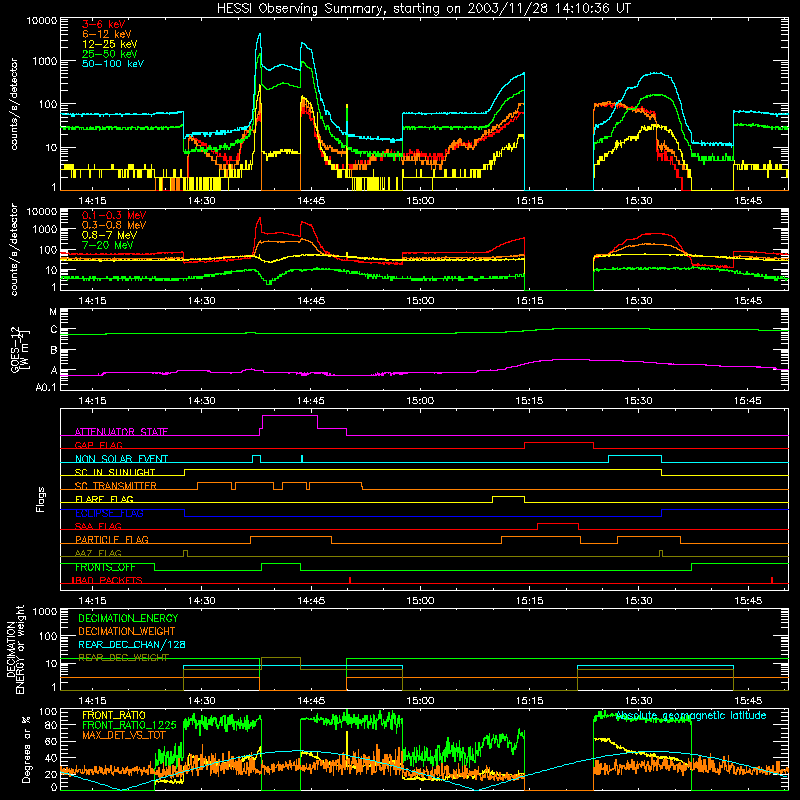The width and height of the screenshot is (800, 800).
Task: Select the M class label on GOES axis
Action: (53, 312)
